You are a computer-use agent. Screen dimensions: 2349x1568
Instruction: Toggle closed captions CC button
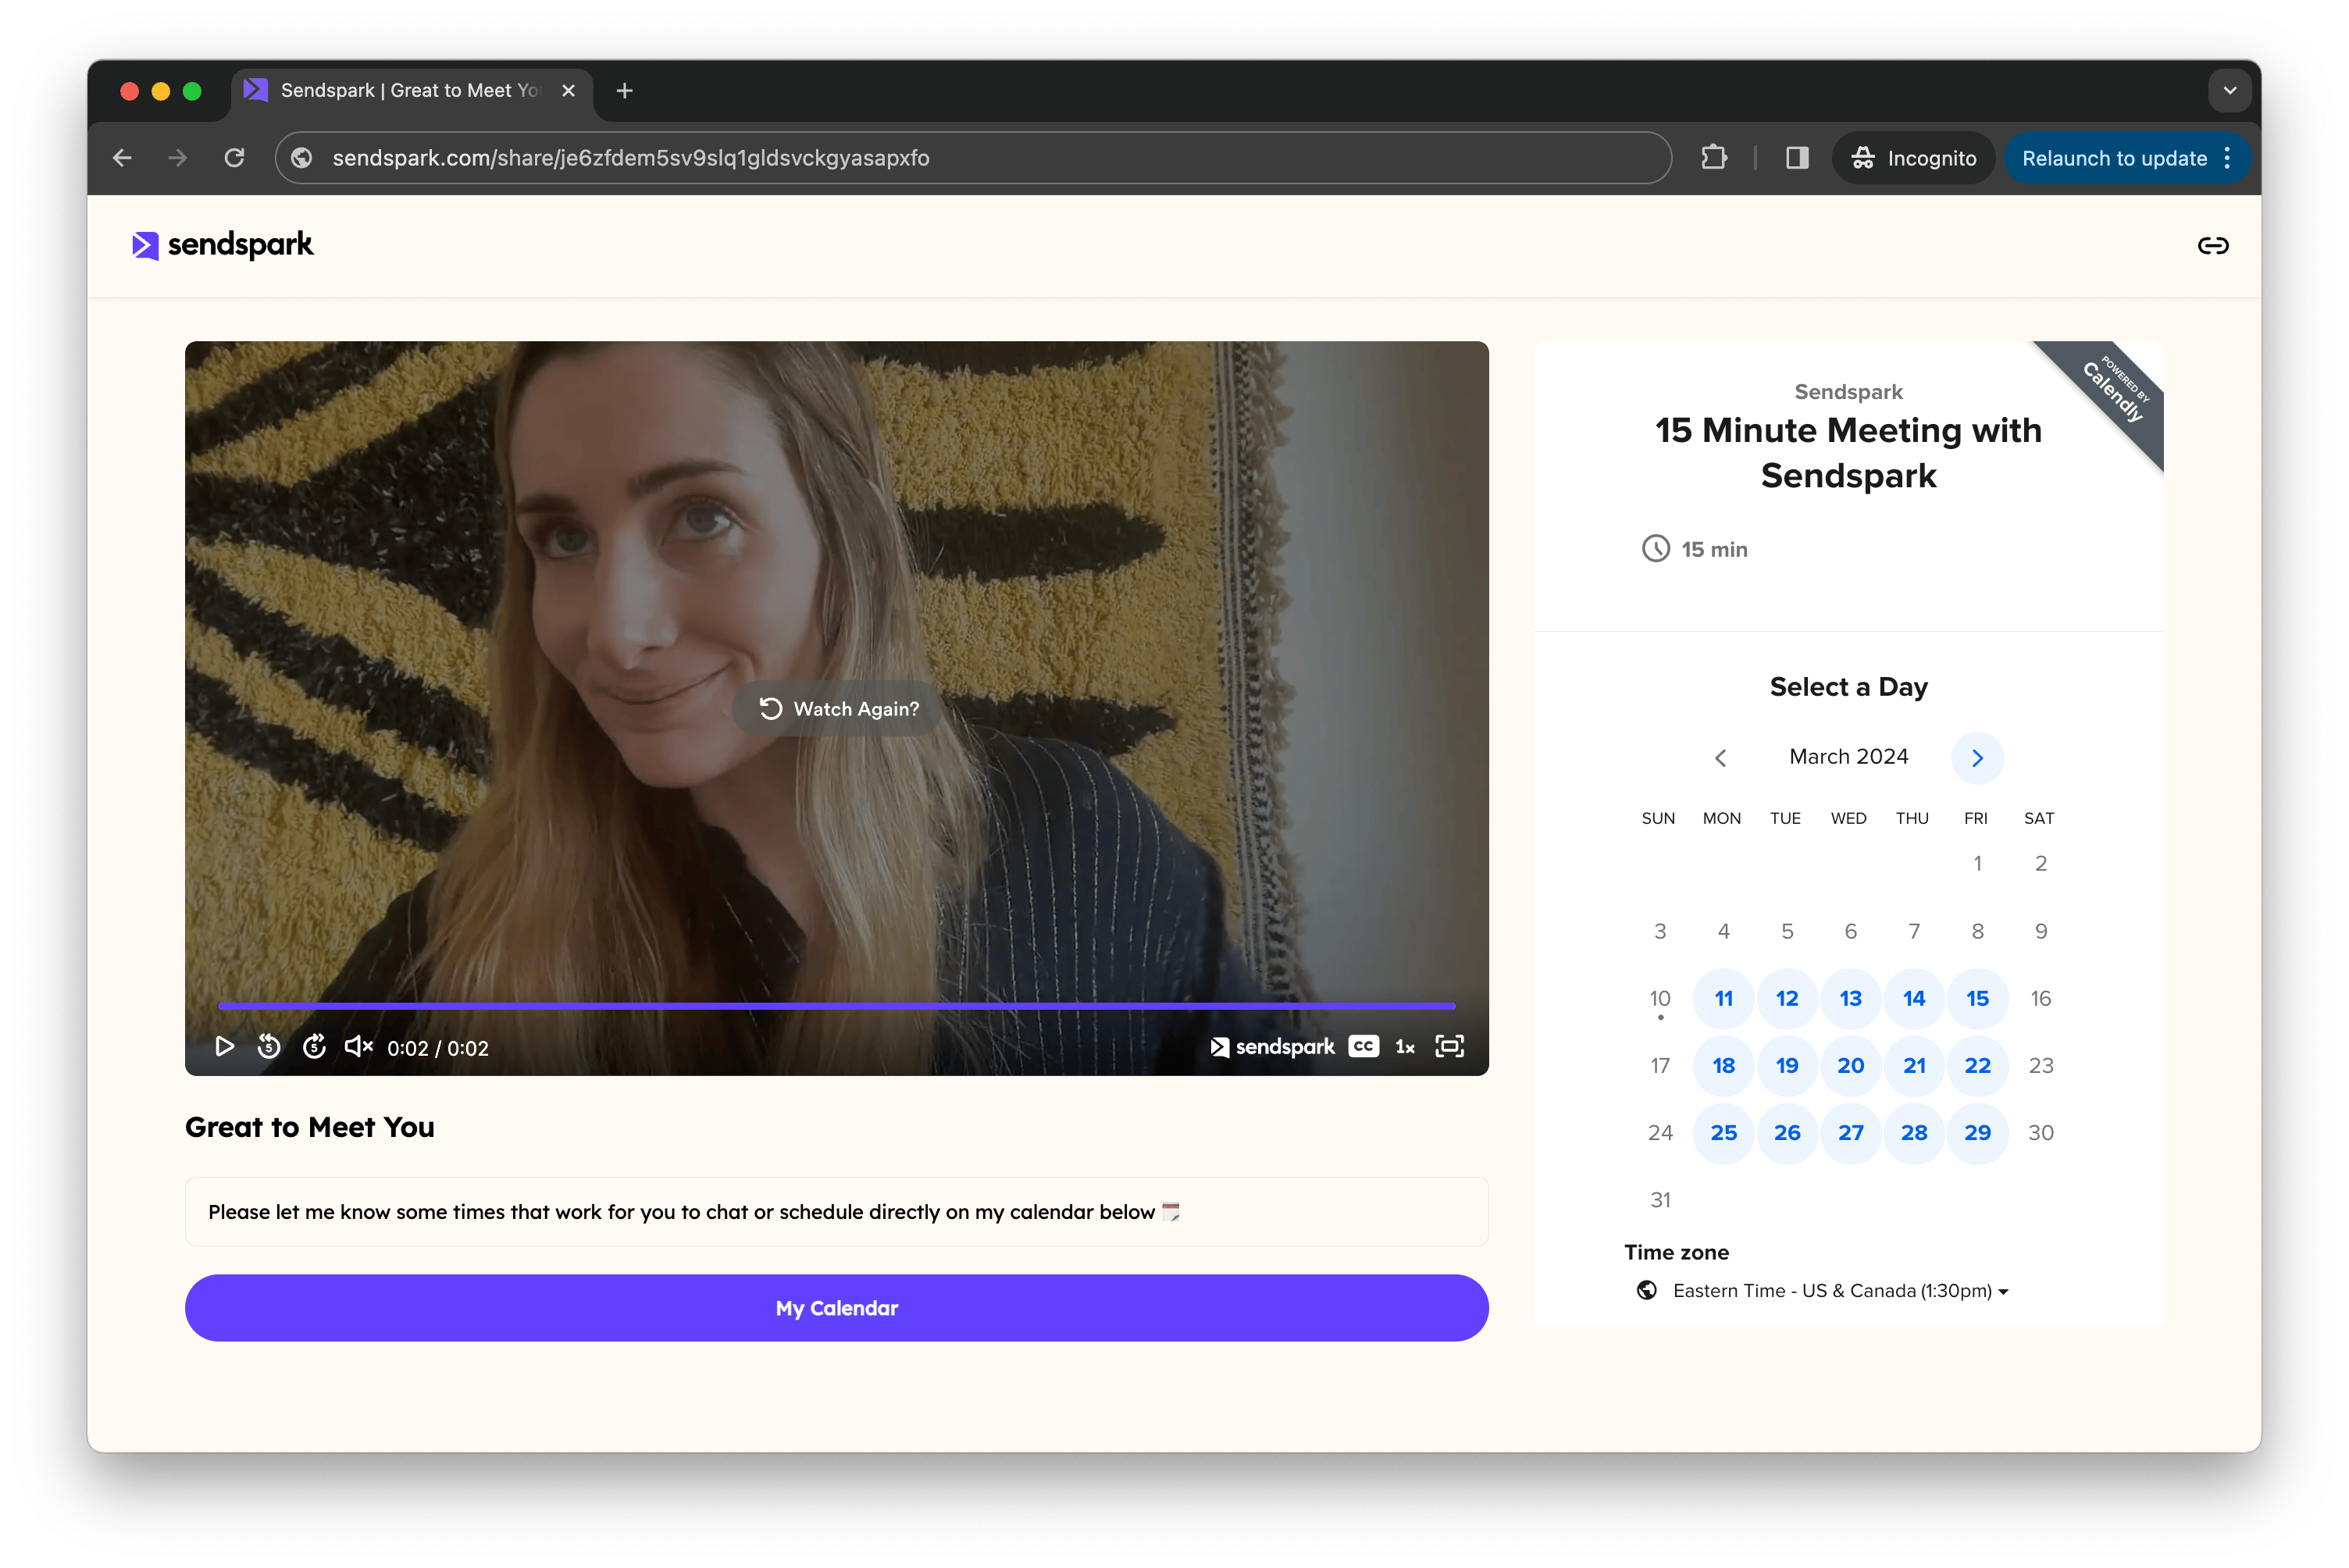1363,1046
